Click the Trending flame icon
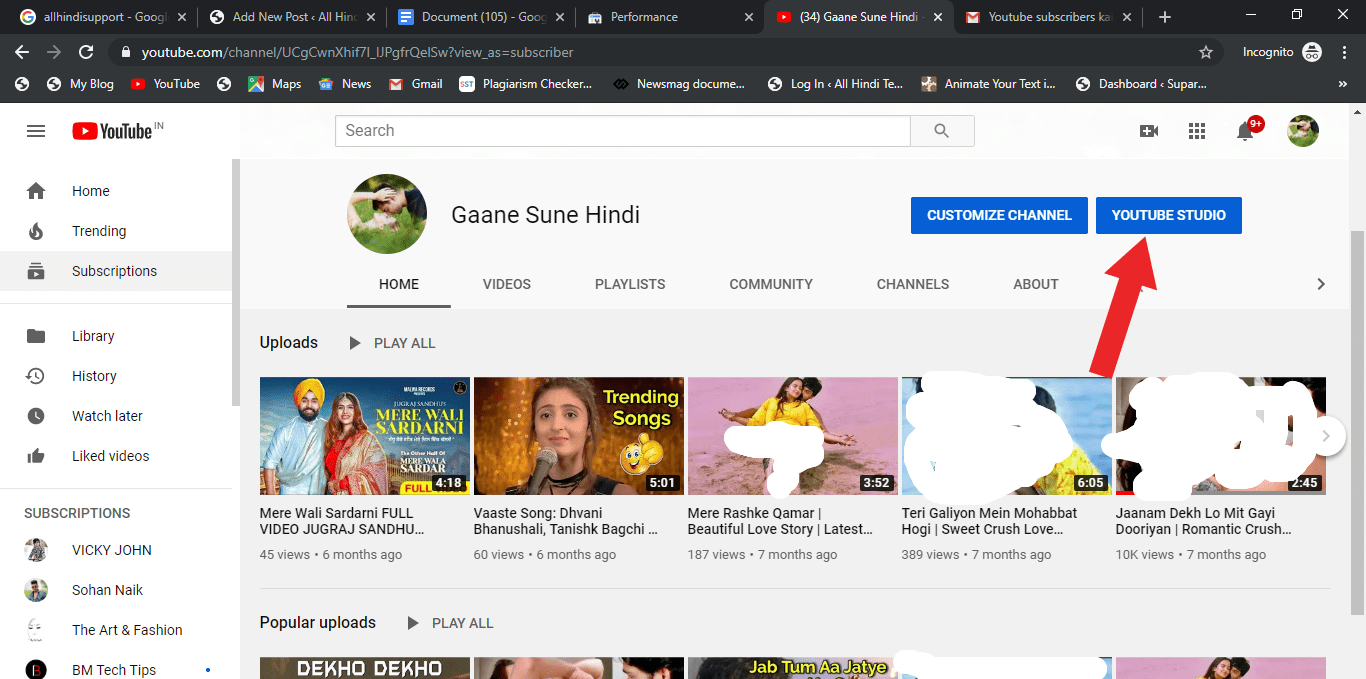The width and height of the screenshot is (1366, 679). tap(36, 231)
